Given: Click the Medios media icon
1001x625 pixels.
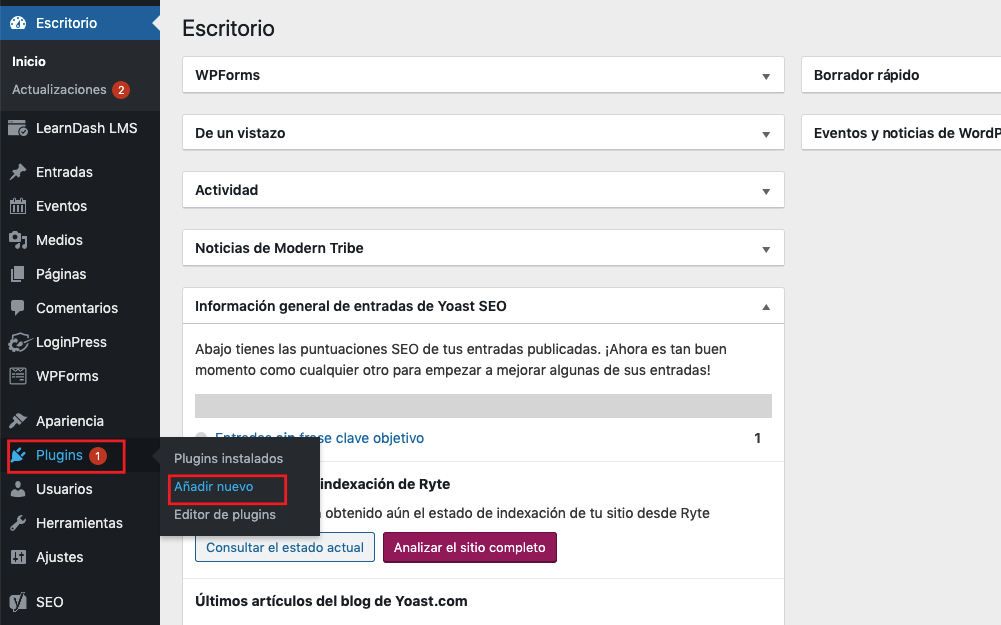Looking at the screenshot, I should pyautogui.click(x=18, y=240).
